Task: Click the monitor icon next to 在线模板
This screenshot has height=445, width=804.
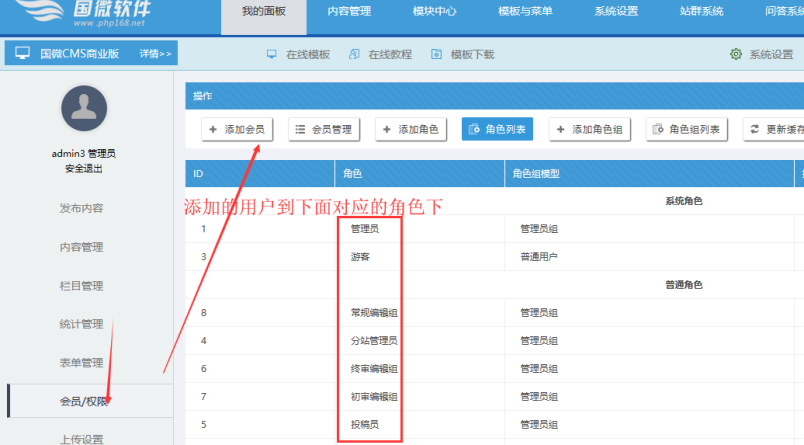Action: pyautogui.click(x=271, y=54)
